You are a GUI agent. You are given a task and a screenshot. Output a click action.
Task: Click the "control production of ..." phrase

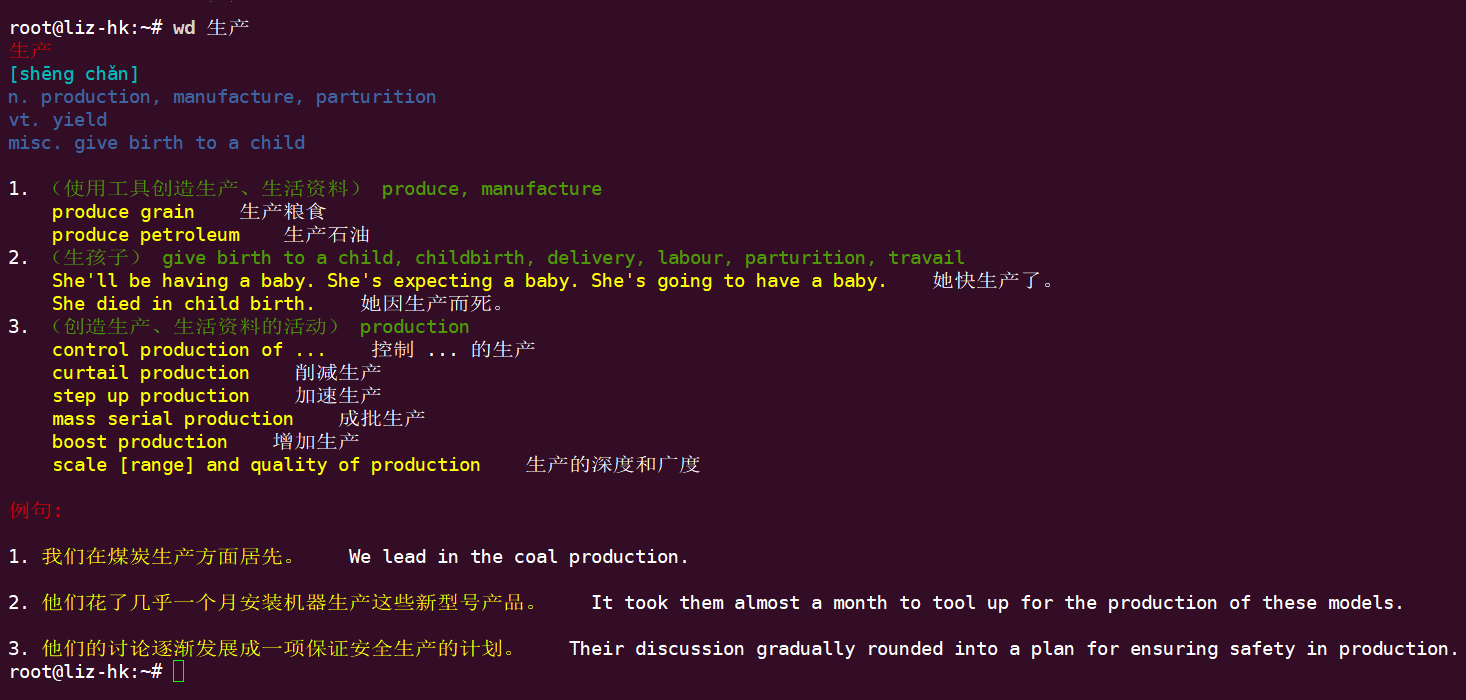coord(189,350)
